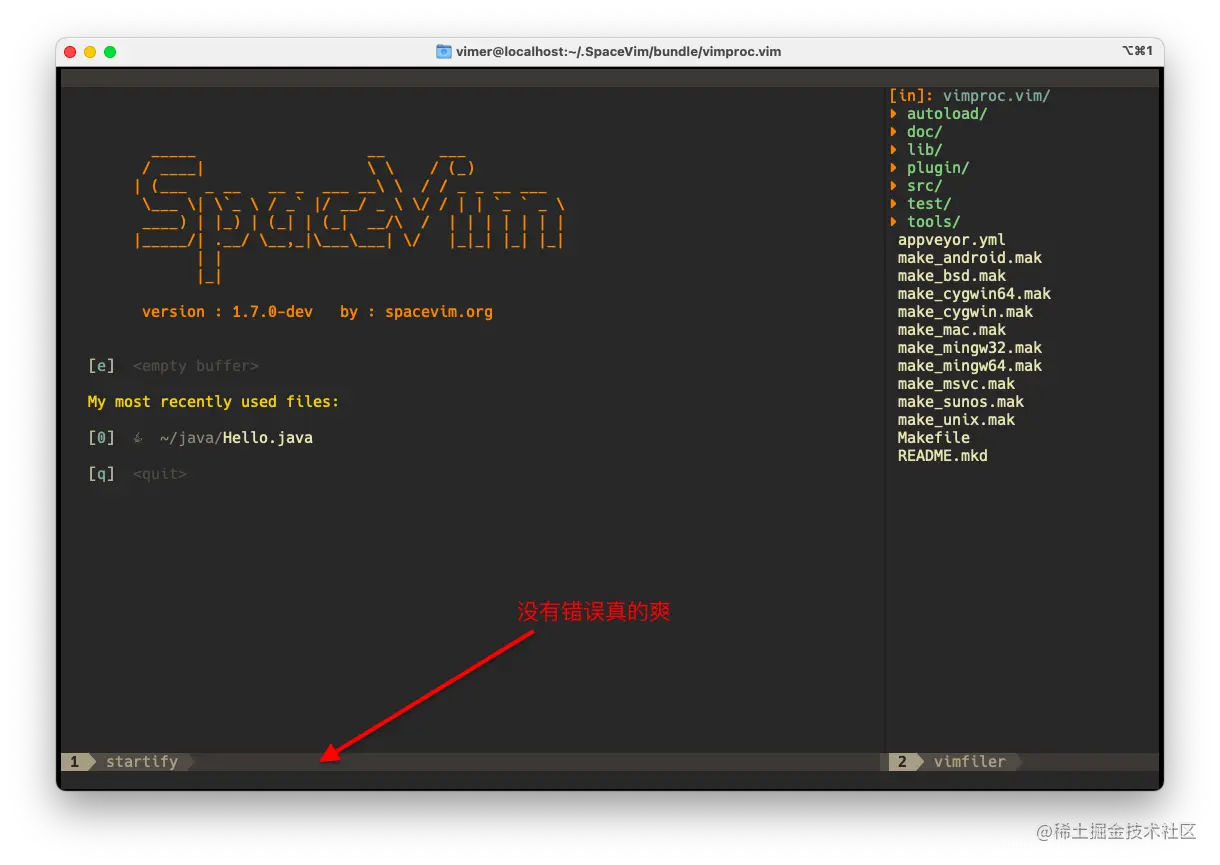Open make_cygwin64.mak file
This screenshot has width=1220, height=865.
pyautogui.click(x=974, y=294)
